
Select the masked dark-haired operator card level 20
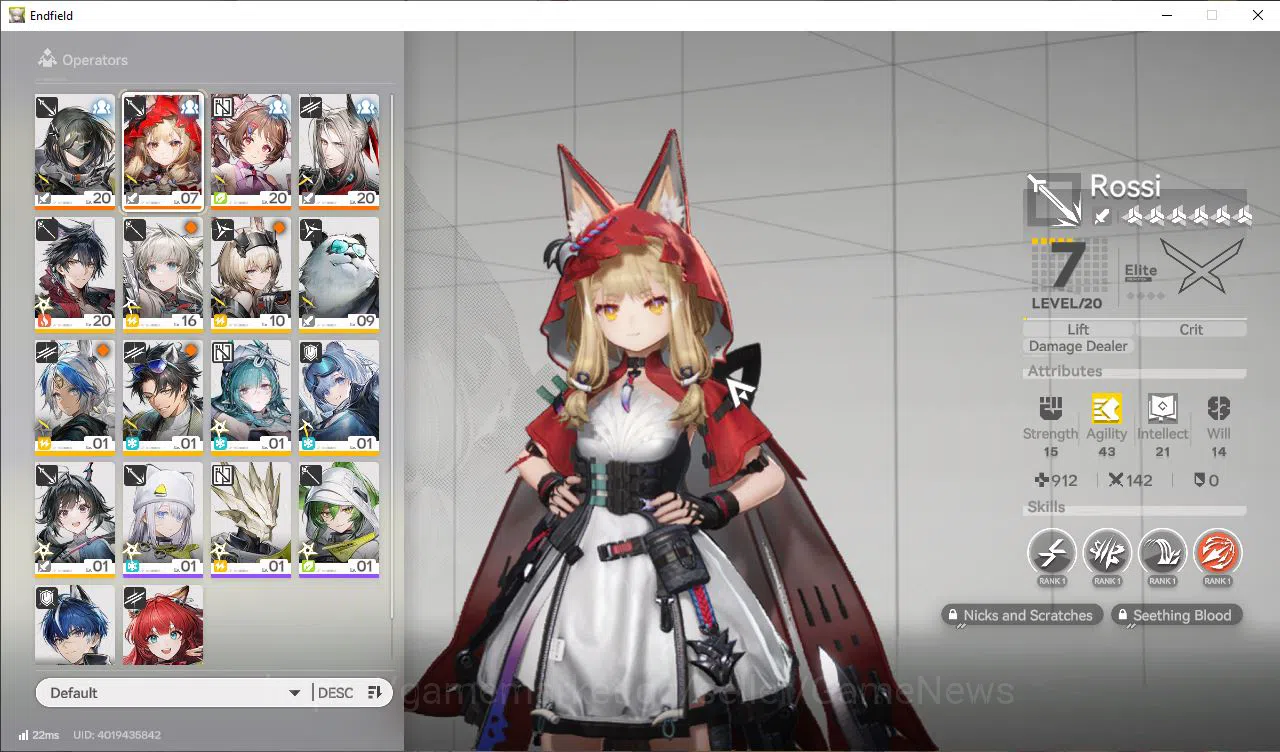[75, 152]
